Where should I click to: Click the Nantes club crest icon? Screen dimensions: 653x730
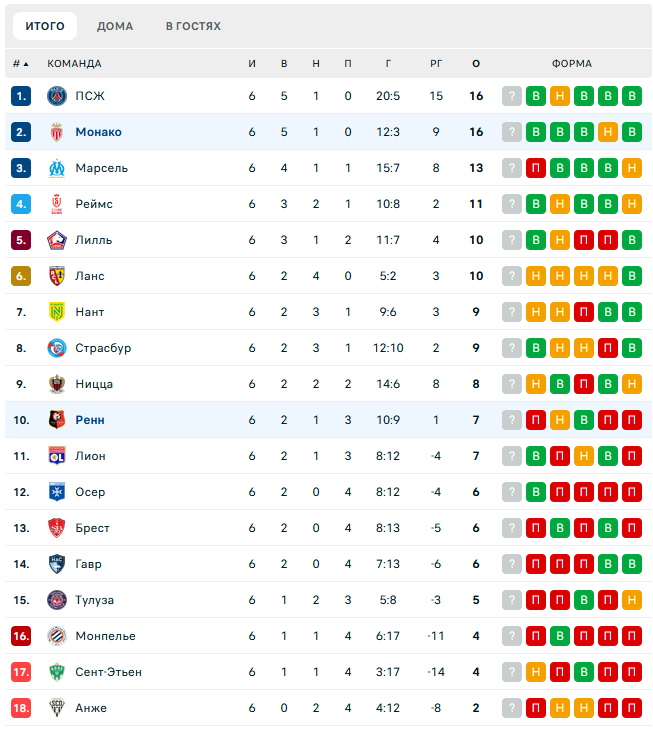pyautogui.click(x=56, y=312)
